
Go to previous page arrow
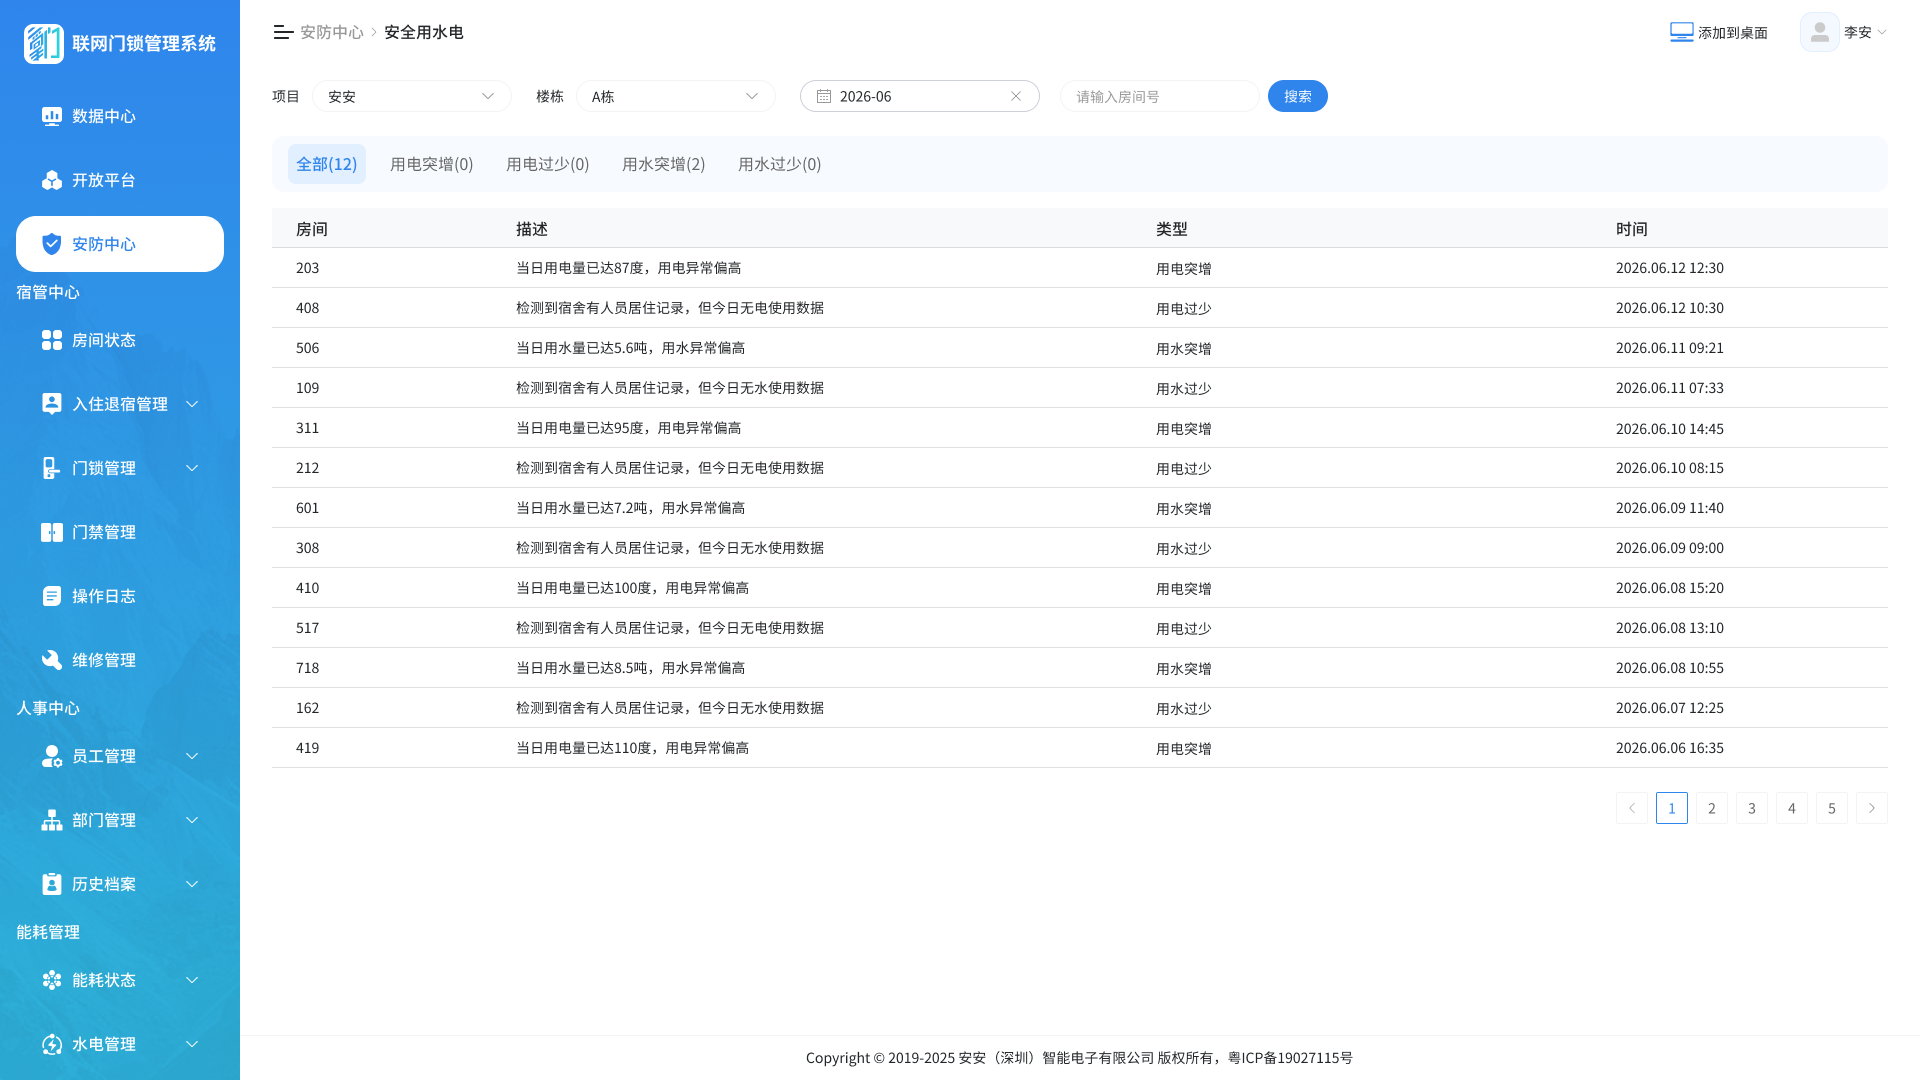[x=1632, y=808]
